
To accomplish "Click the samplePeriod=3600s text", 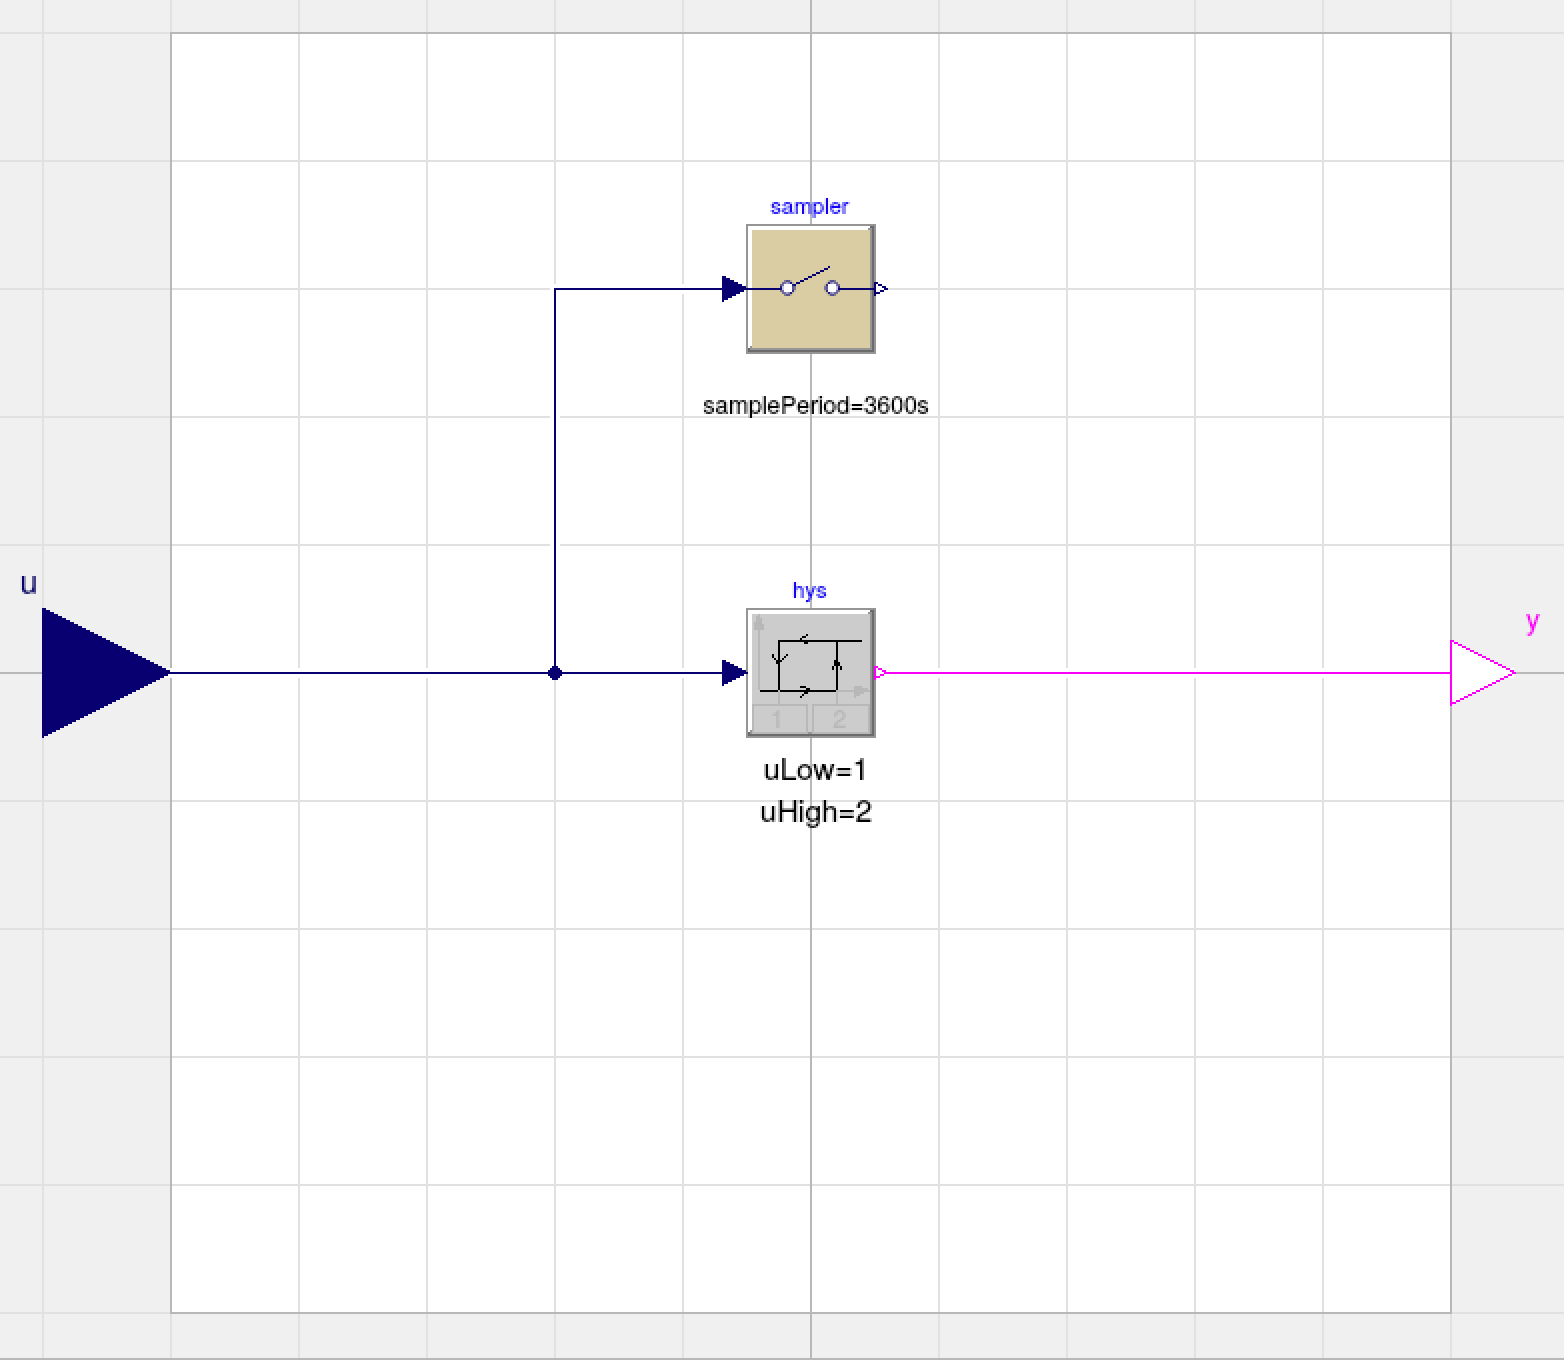I will [815, 406].
